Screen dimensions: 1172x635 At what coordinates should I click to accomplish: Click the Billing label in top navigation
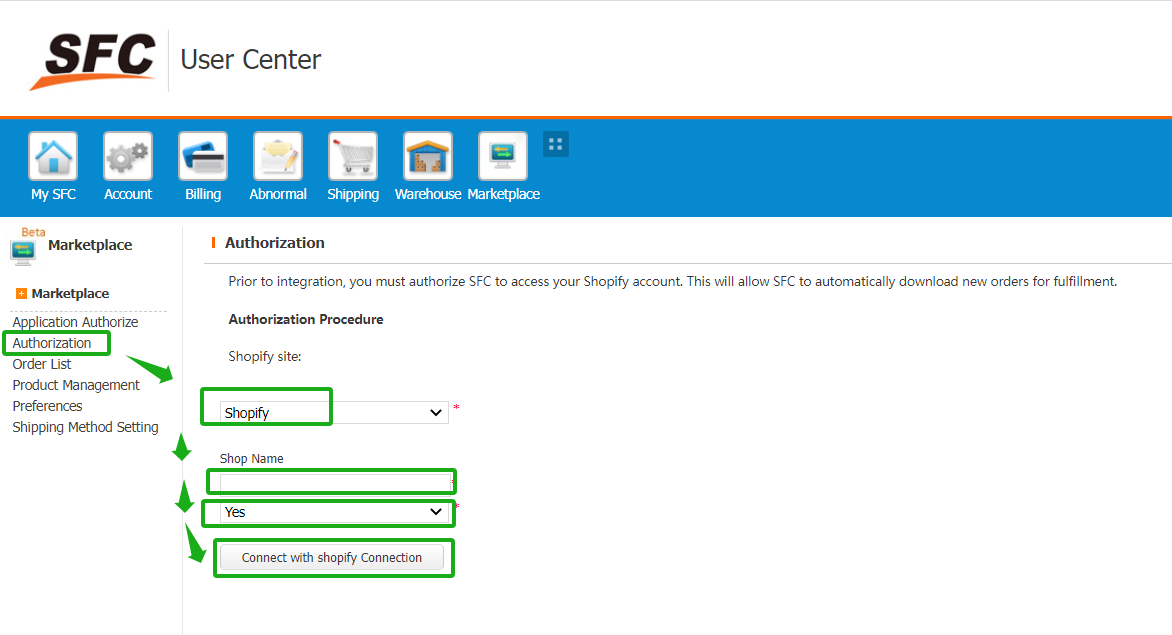(x=203, y=194)
